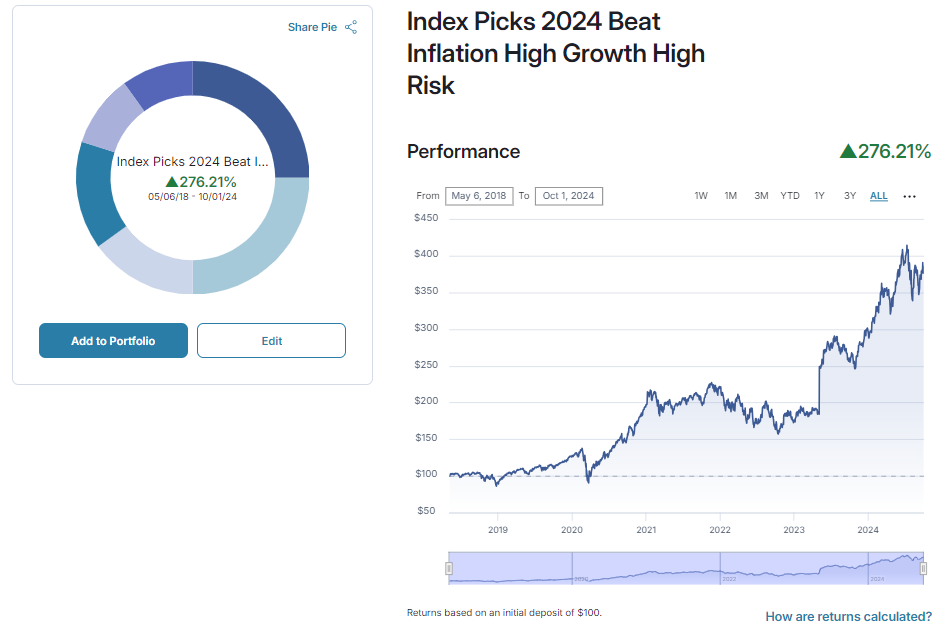Open How are returns calculated link

pyautogui.click(x=848, y=617)
